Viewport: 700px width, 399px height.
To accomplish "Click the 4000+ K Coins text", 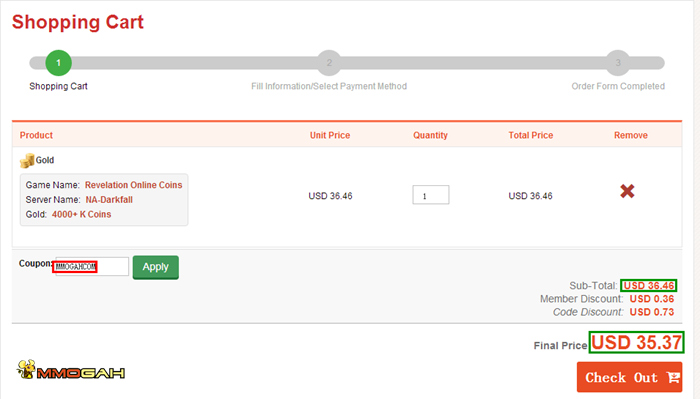I will (x=81, y=214).
